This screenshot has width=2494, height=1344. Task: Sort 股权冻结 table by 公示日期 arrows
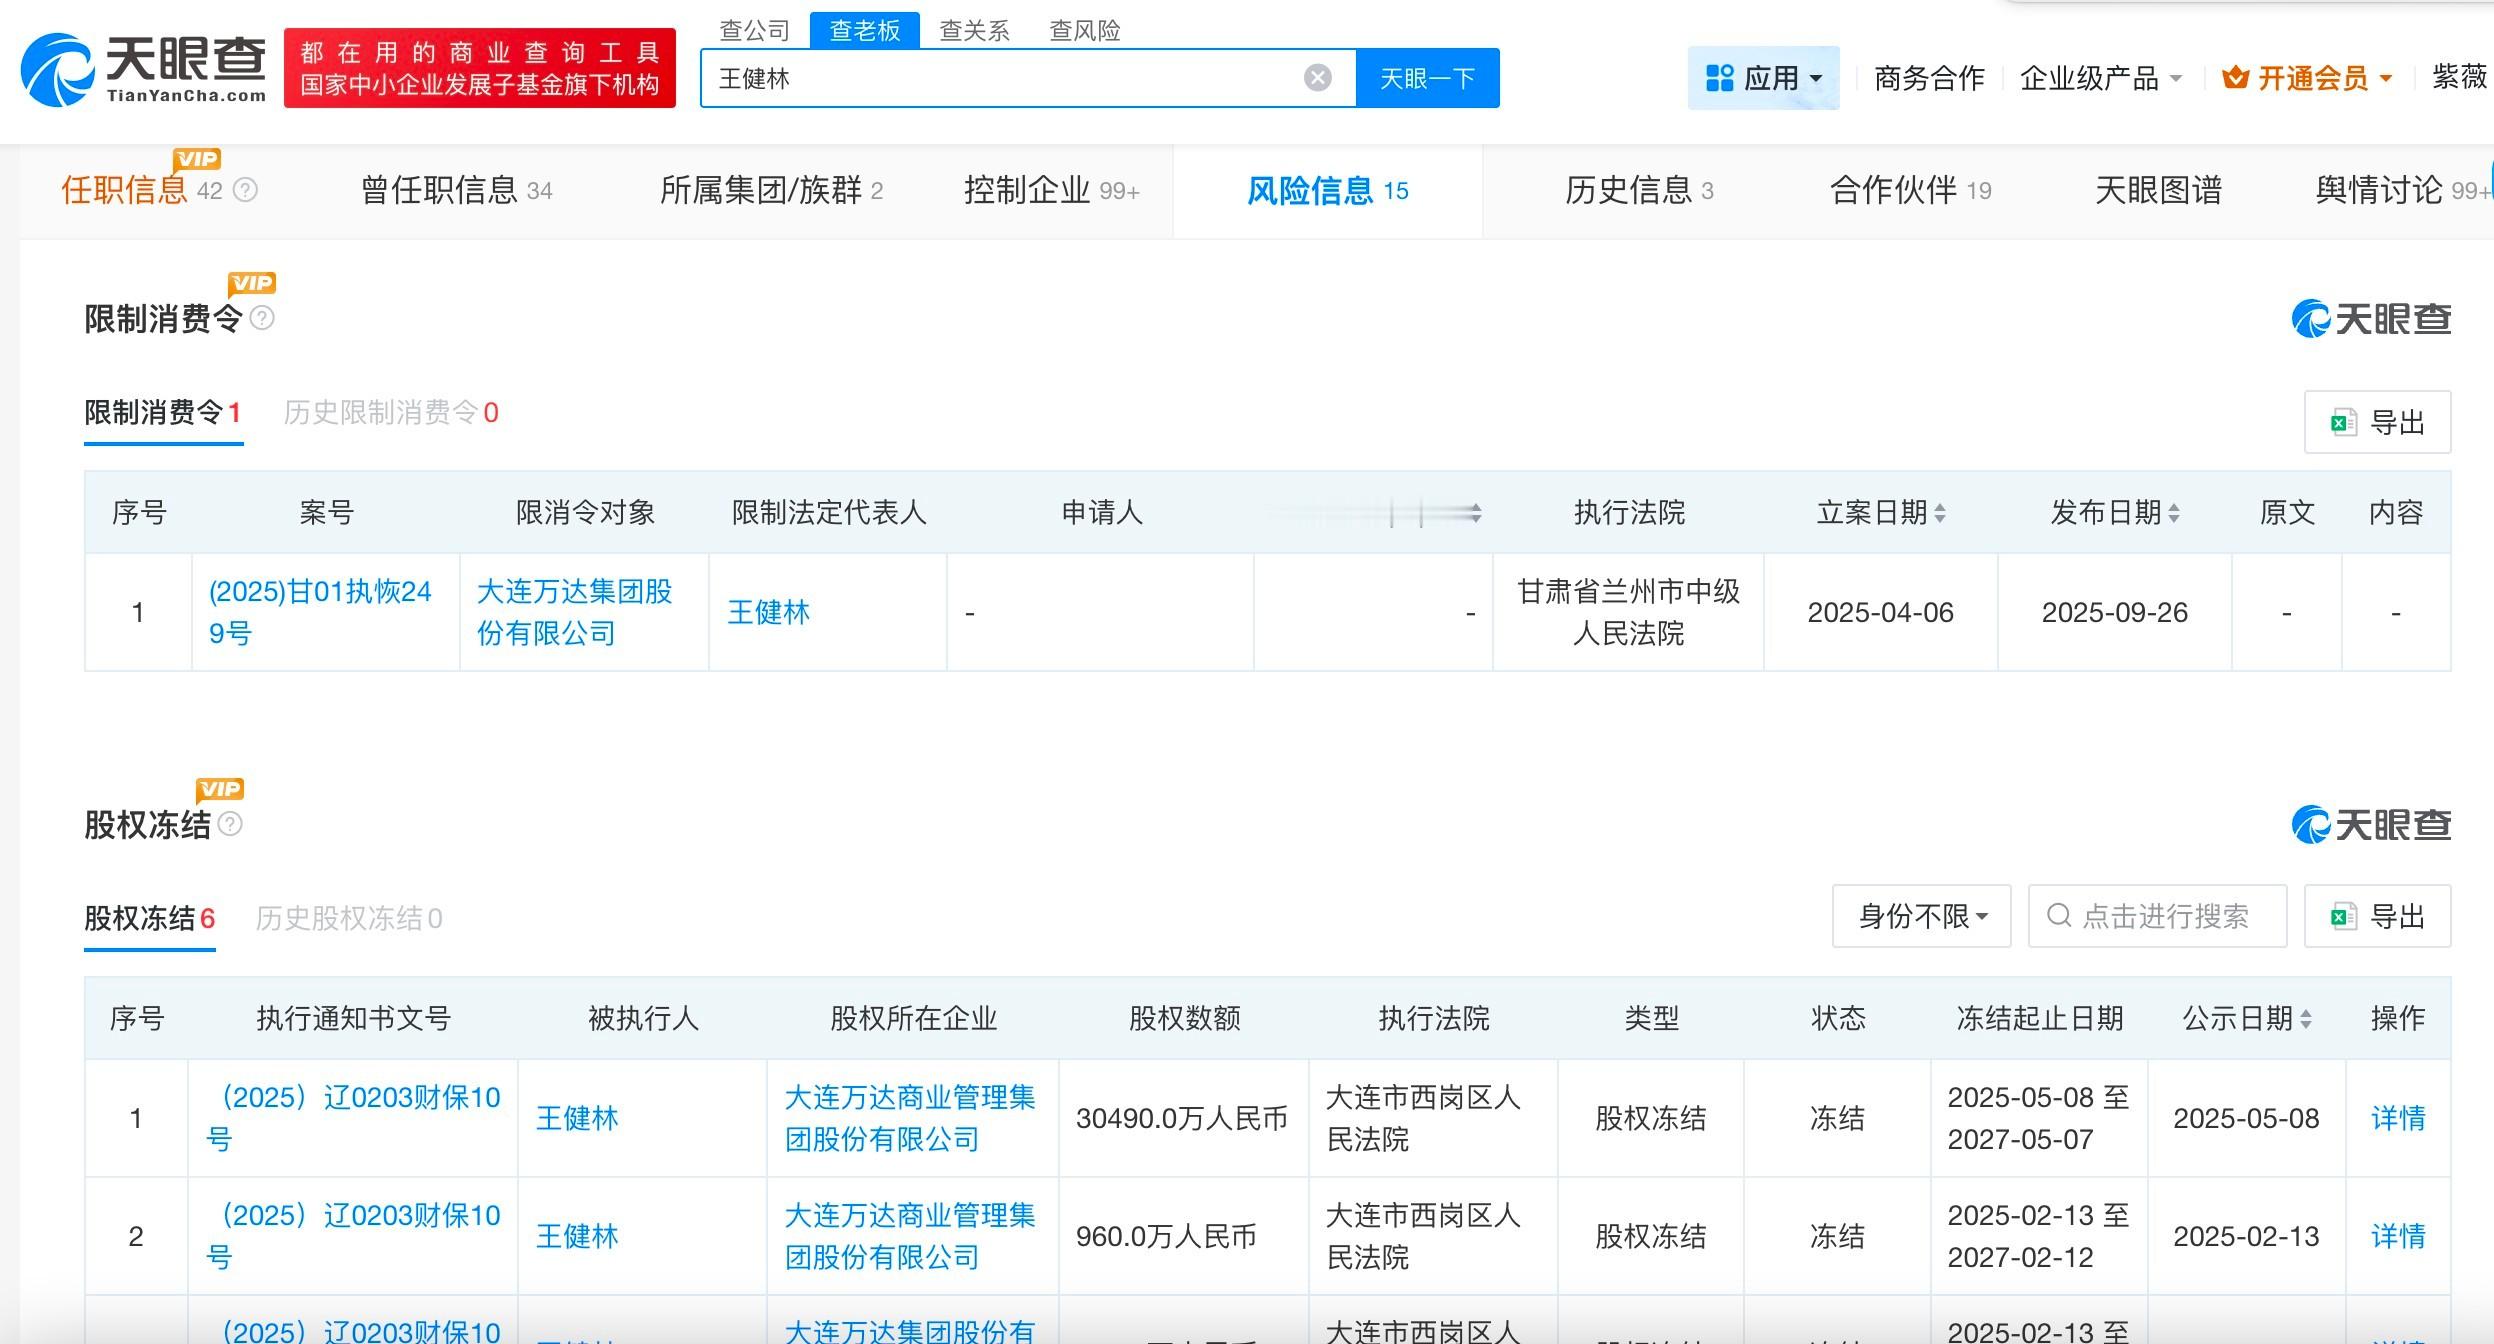[x=2306, y=1019]
